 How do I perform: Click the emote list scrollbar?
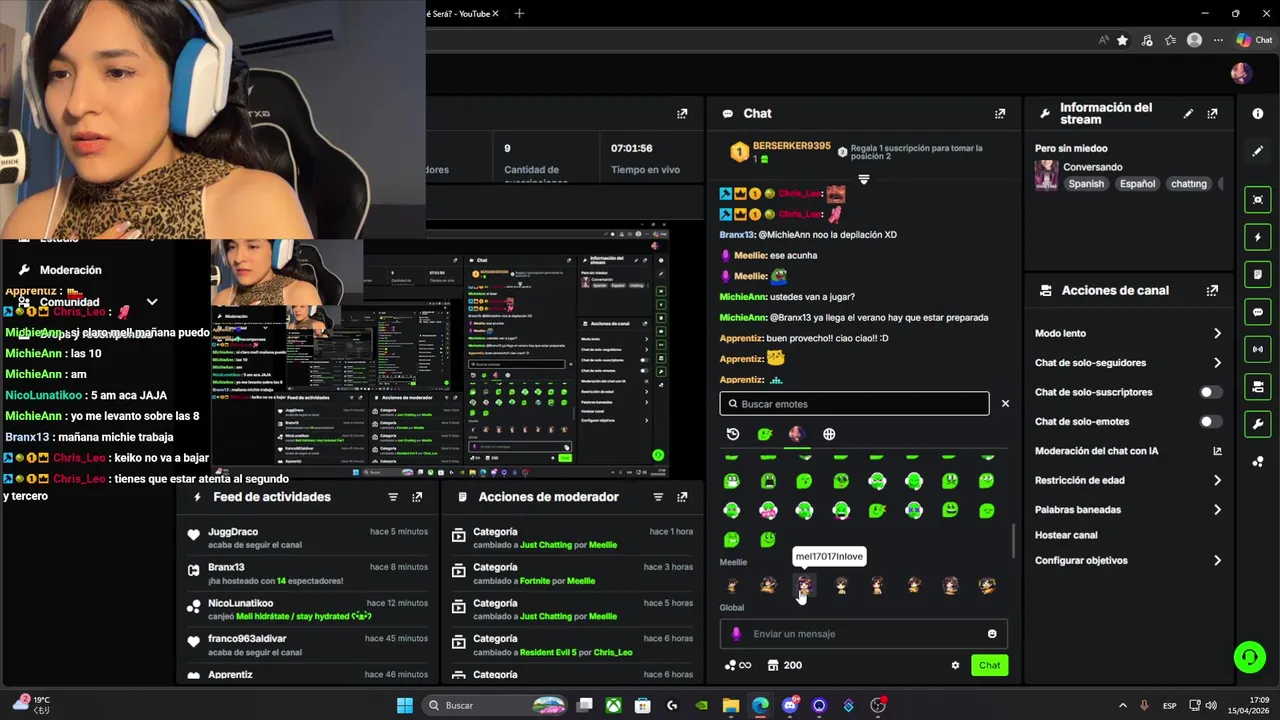click(x=1013, y=541)
